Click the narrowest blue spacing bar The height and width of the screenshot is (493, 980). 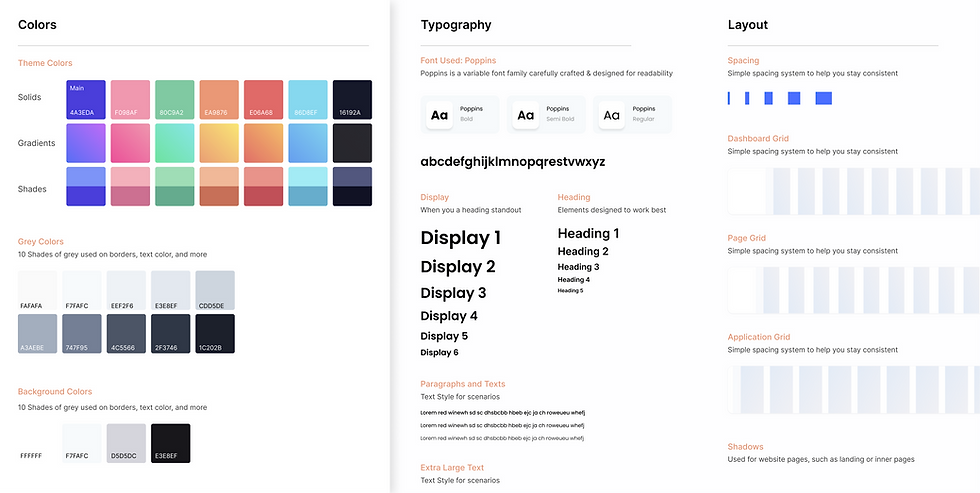pyautogui.click(x=729, y=98)
